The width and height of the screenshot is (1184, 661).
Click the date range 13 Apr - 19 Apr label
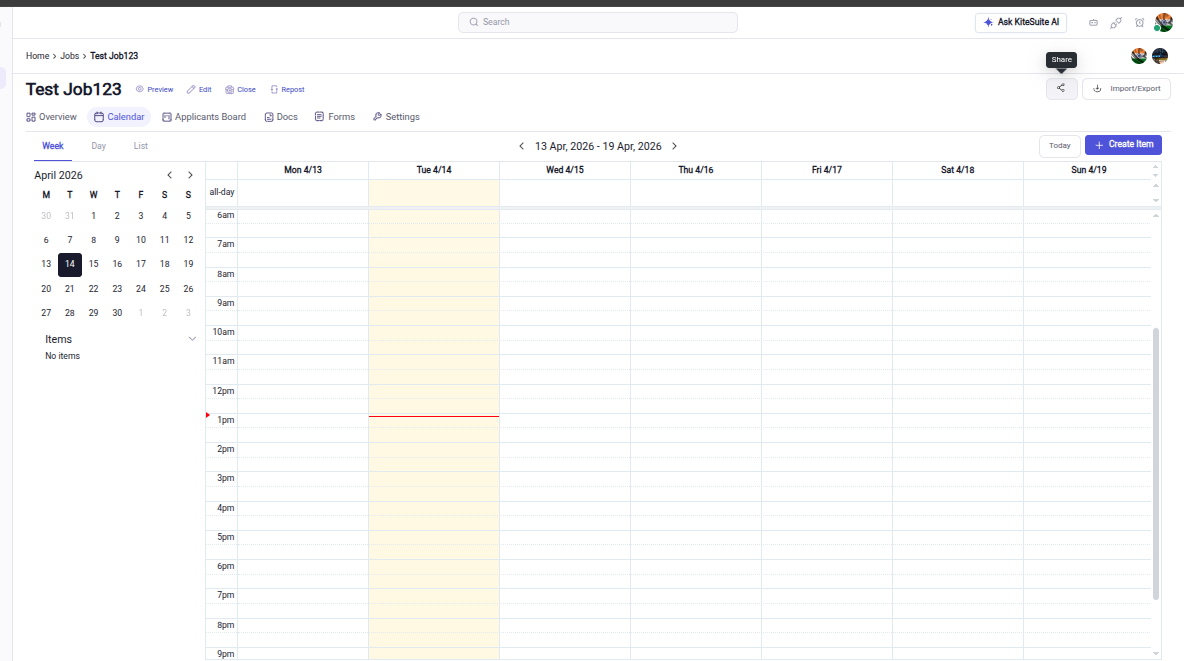coord(598,147)
